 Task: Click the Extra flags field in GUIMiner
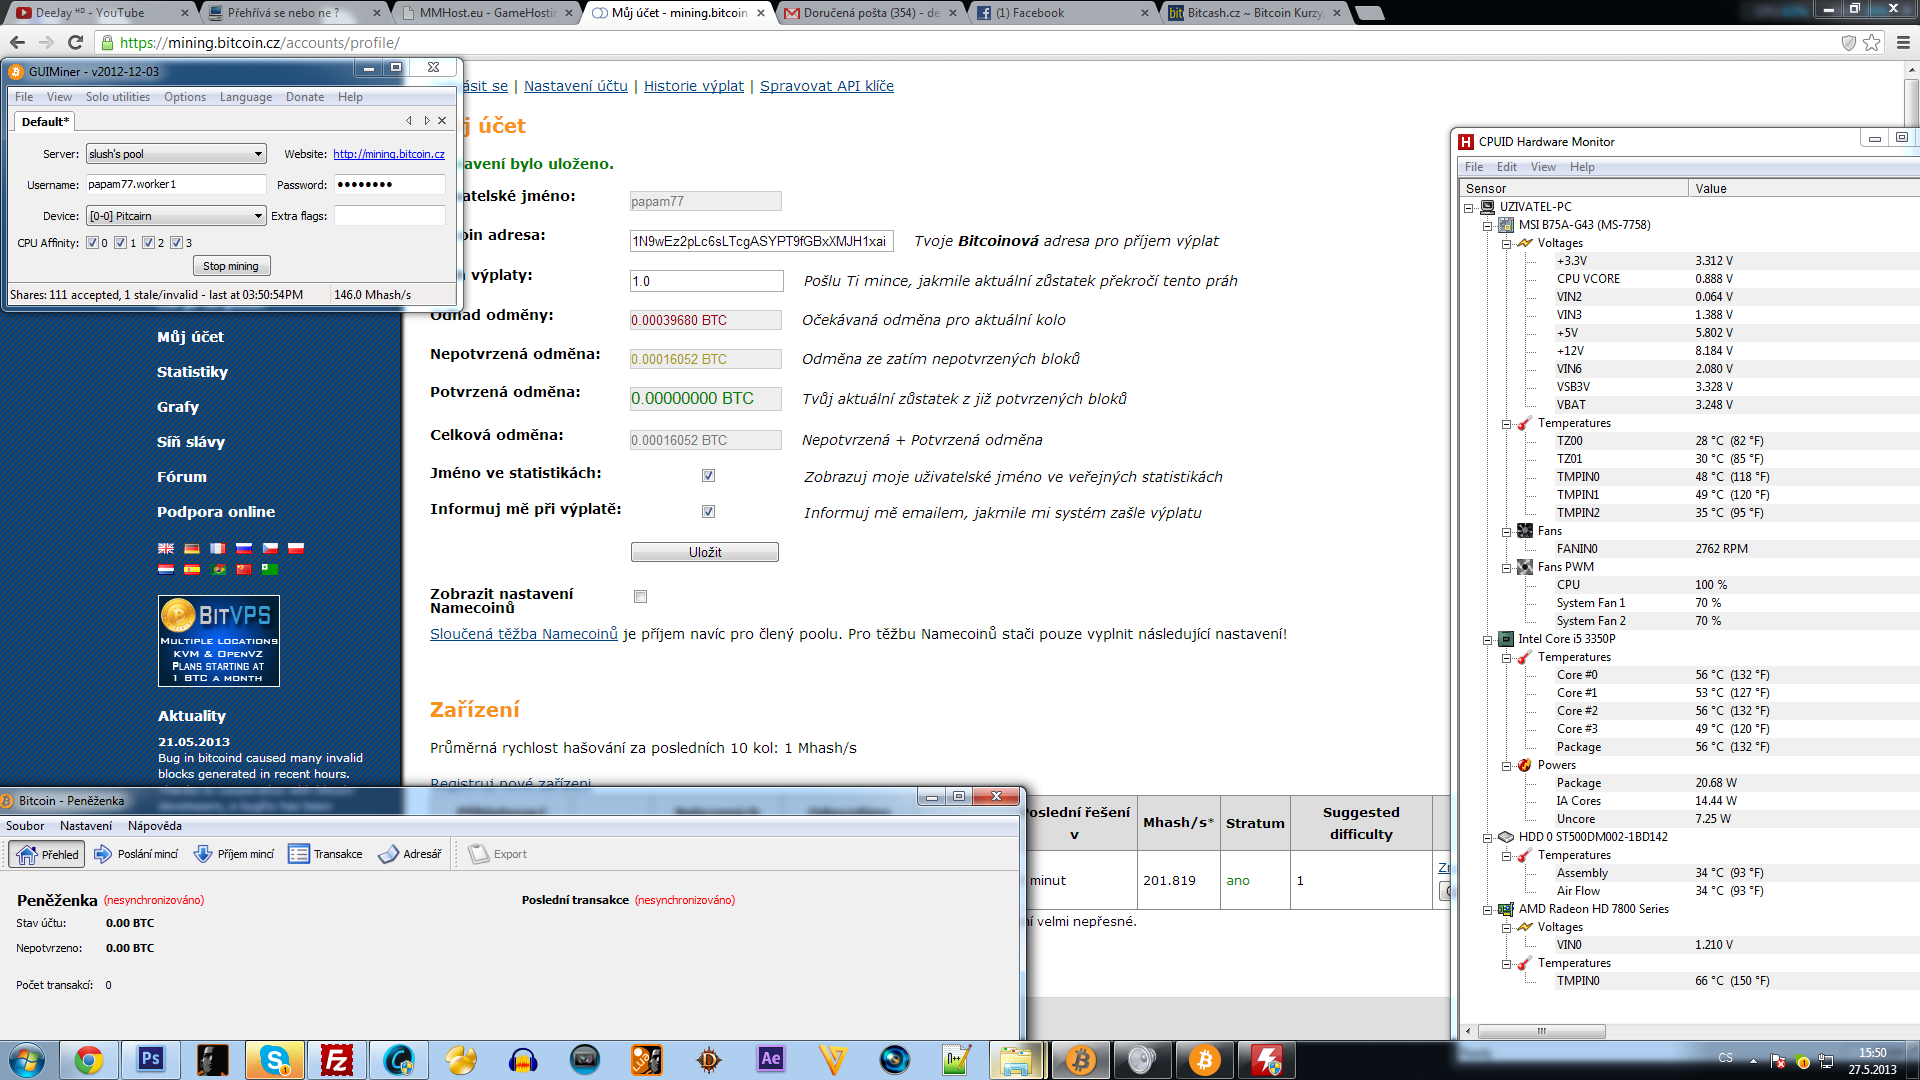coord(389,216)
